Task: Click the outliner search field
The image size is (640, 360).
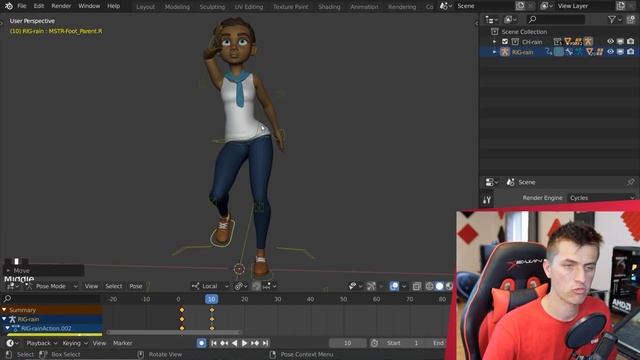Action: [556, 19]
